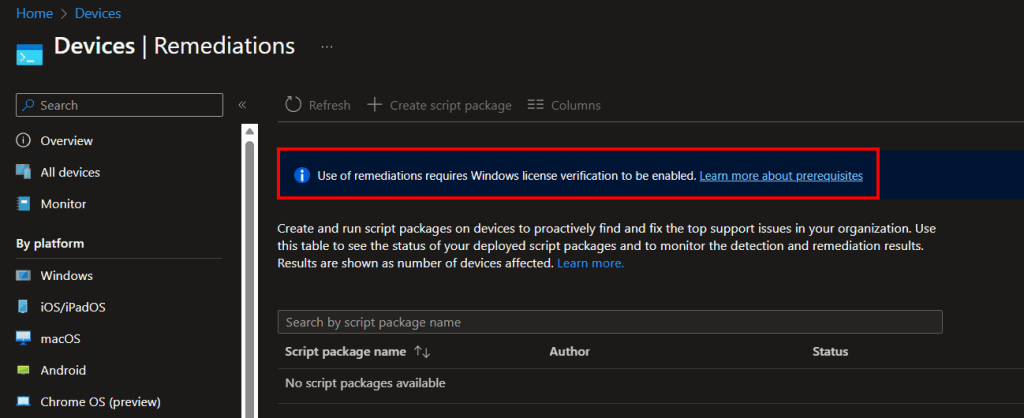Screen dimensions: 1024x418
Task: Focus the Search by script package name field
Action: (610, 322)
